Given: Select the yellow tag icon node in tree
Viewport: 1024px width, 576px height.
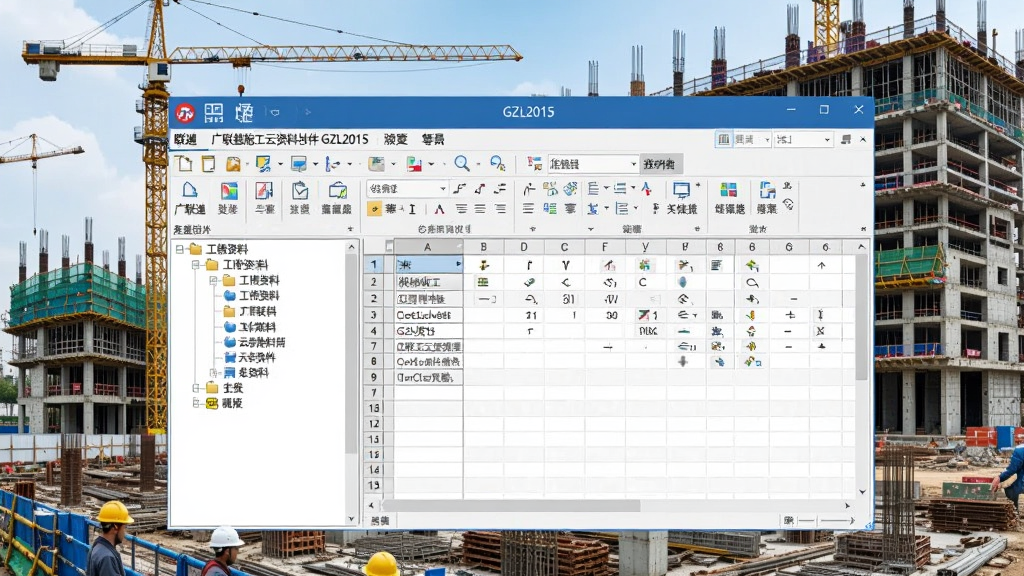Looking at the screenshot, I should 212,404.
